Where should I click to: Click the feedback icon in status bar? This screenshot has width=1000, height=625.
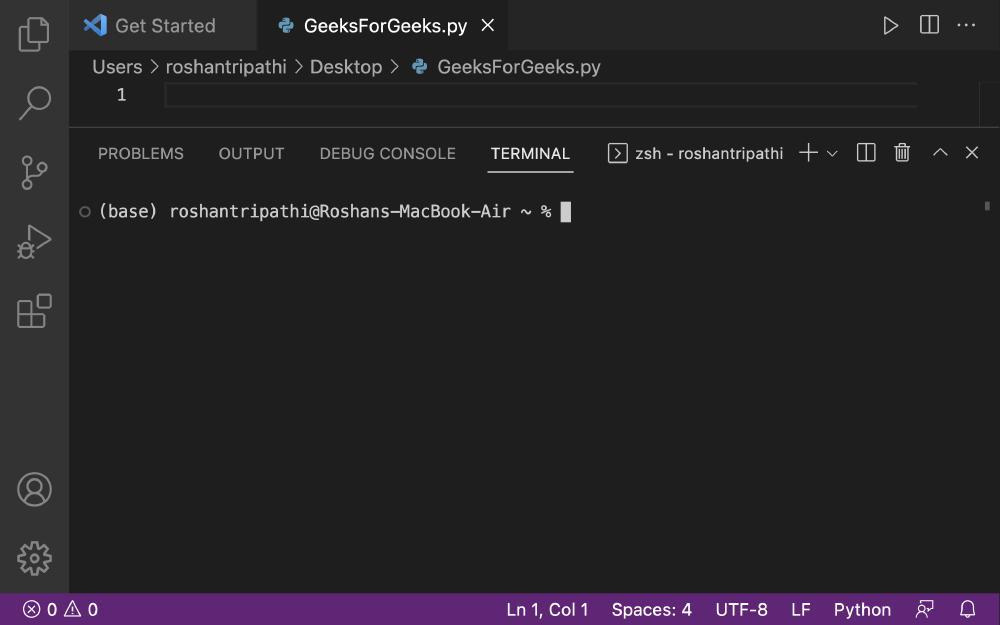pyautogui.click(x=925, y=610)
